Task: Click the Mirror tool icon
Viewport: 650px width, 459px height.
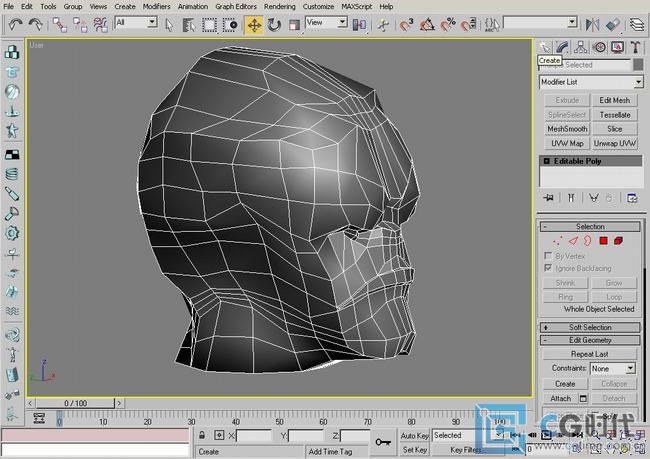Action: click(593, 25)
